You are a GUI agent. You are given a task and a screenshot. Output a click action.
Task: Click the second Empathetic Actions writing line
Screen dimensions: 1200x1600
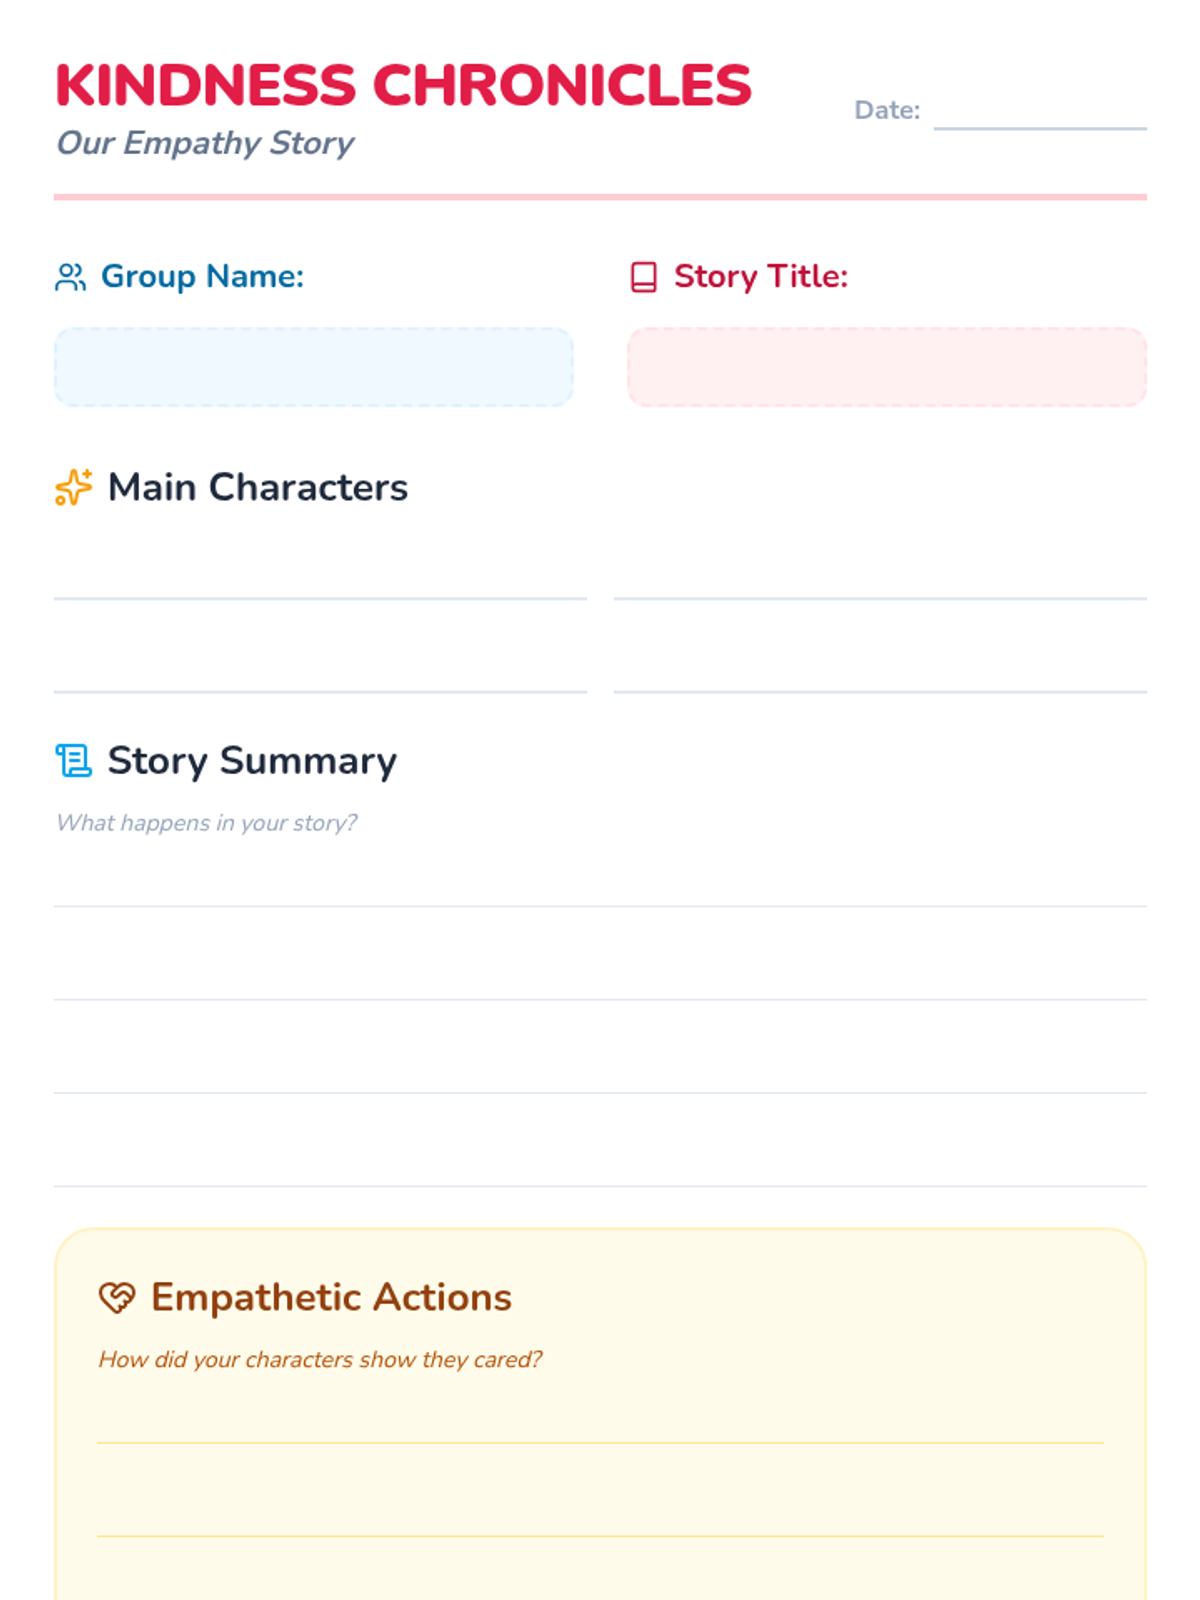coord(600,1512)
